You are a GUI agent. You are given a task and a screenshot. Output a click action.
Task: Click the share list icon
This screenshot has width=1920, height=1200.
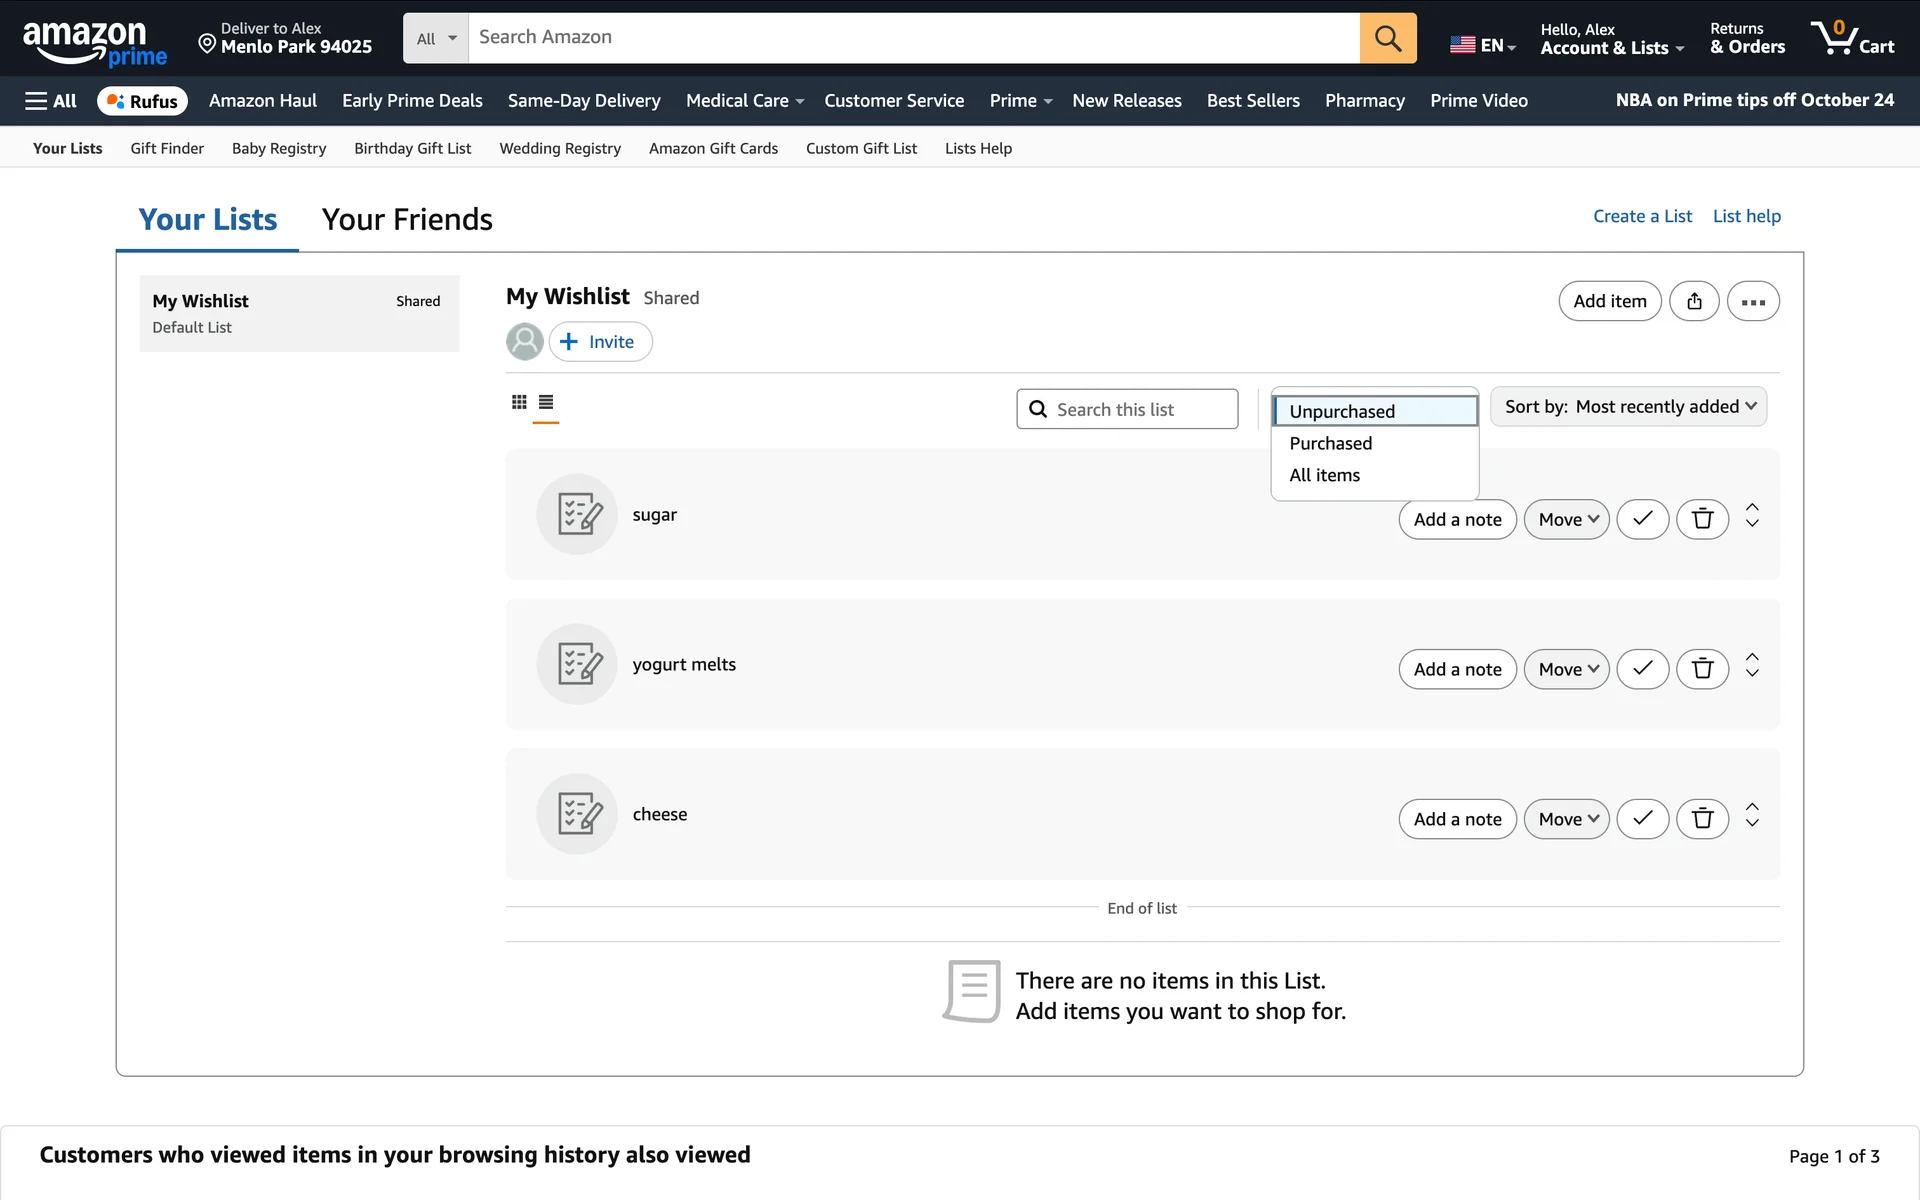1694,301
